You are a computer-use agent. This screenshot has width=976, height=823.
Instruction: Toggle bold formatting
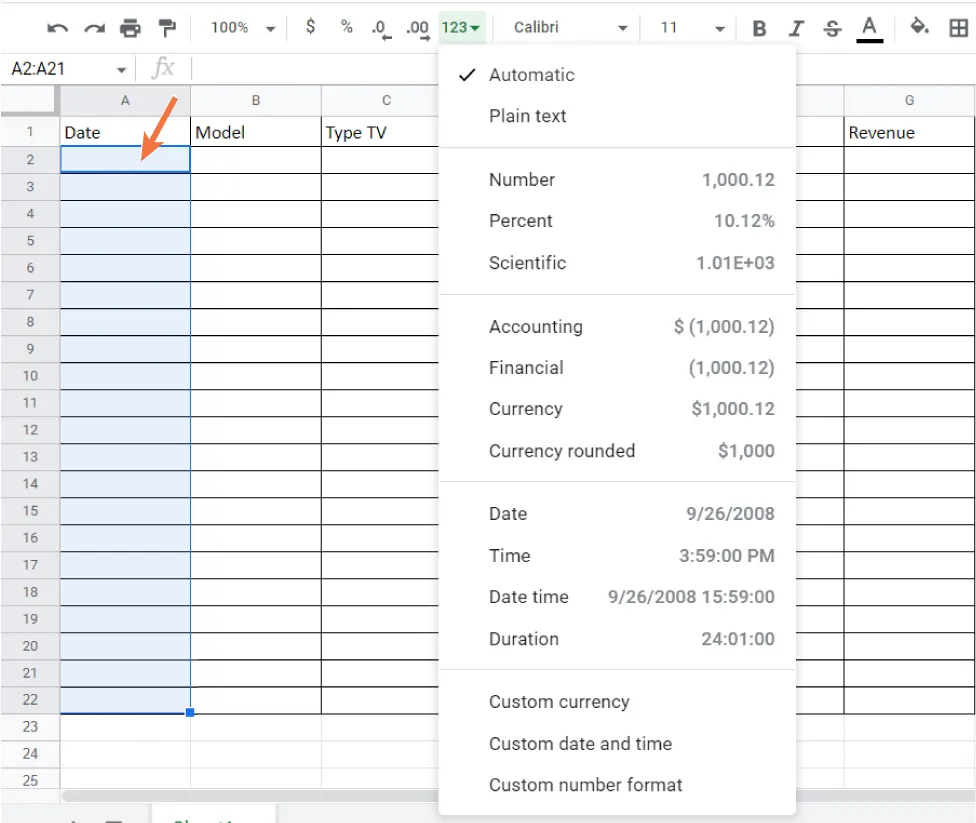(758, 28)
